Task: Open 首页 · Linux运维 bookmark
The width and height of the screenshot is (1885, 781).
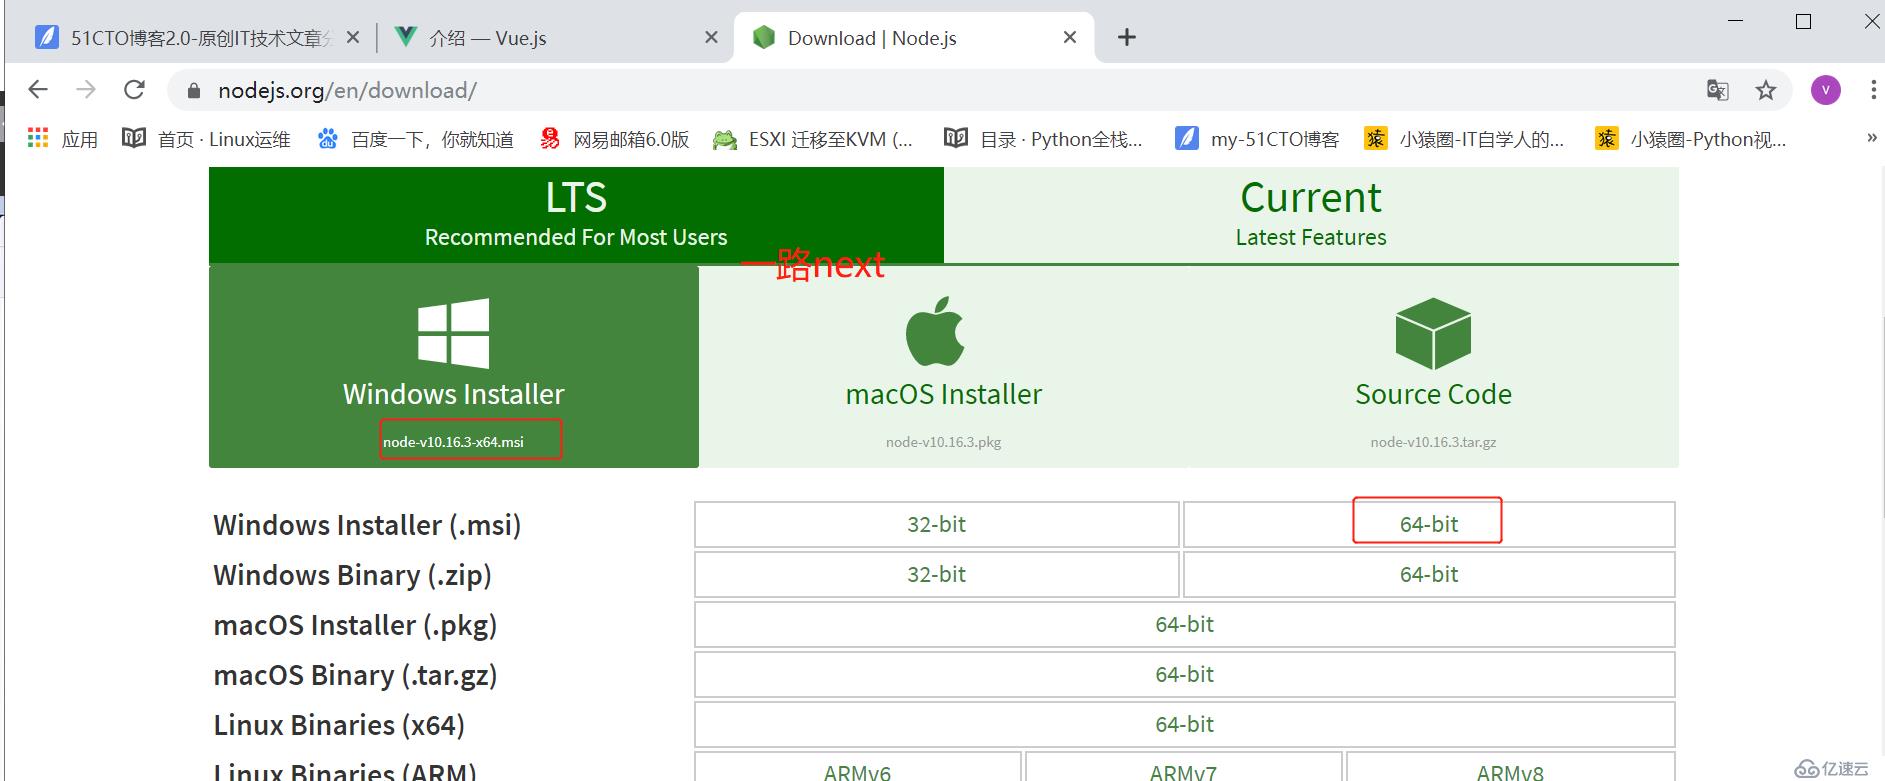Action: [206, 139]
